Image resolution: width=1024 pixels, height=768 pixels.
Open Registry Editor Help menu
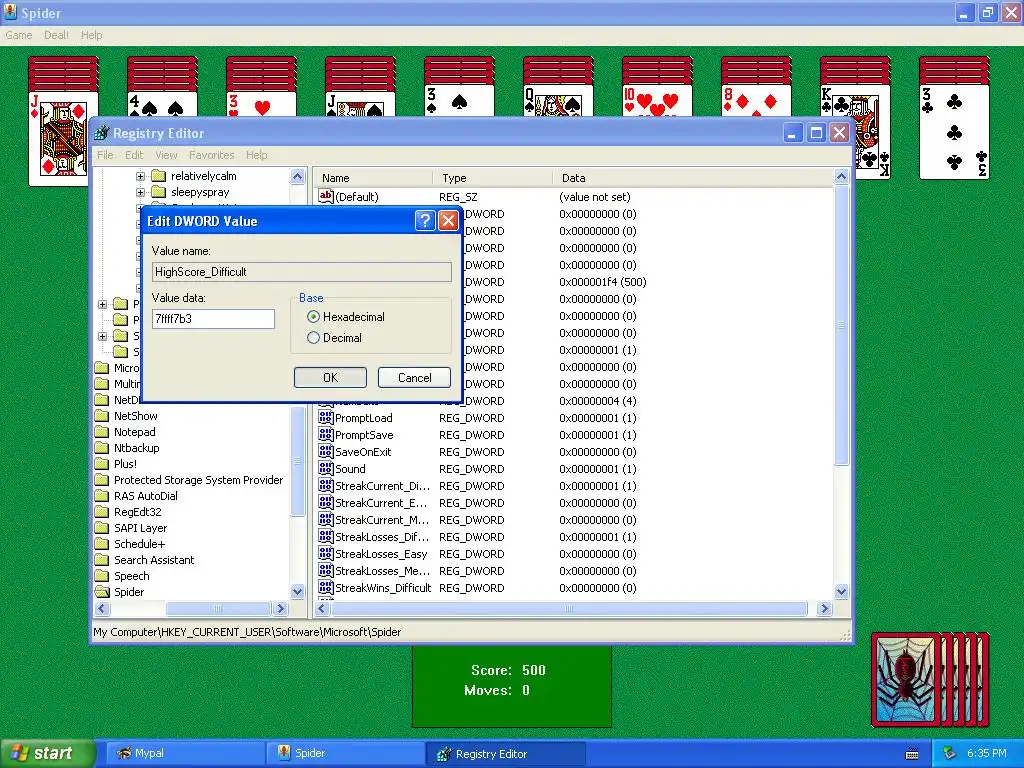tap(256, 155)
